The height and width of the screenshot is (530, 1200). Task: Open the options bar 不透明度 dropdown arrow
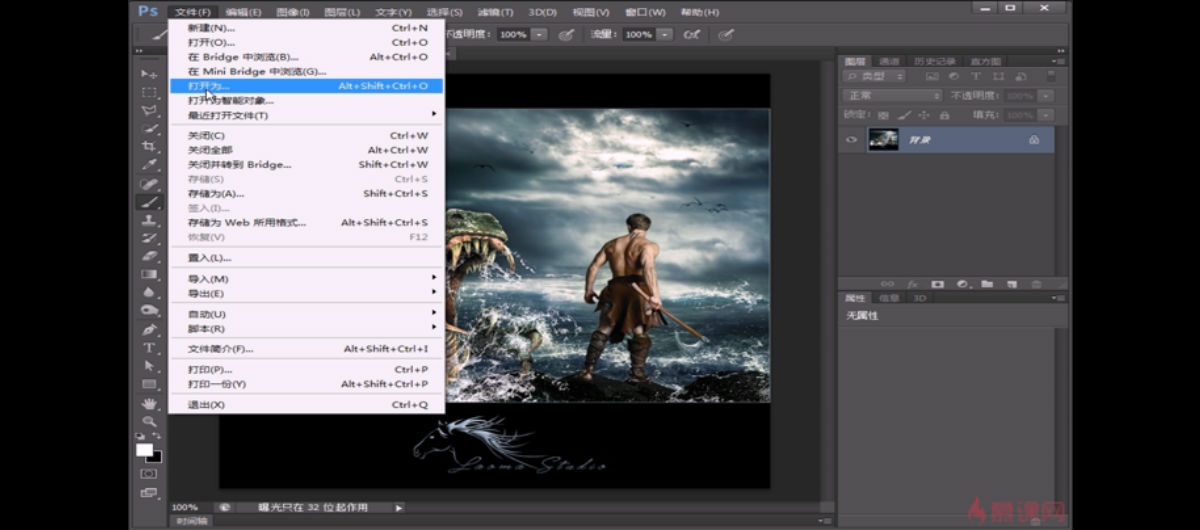tap(540, 34)
